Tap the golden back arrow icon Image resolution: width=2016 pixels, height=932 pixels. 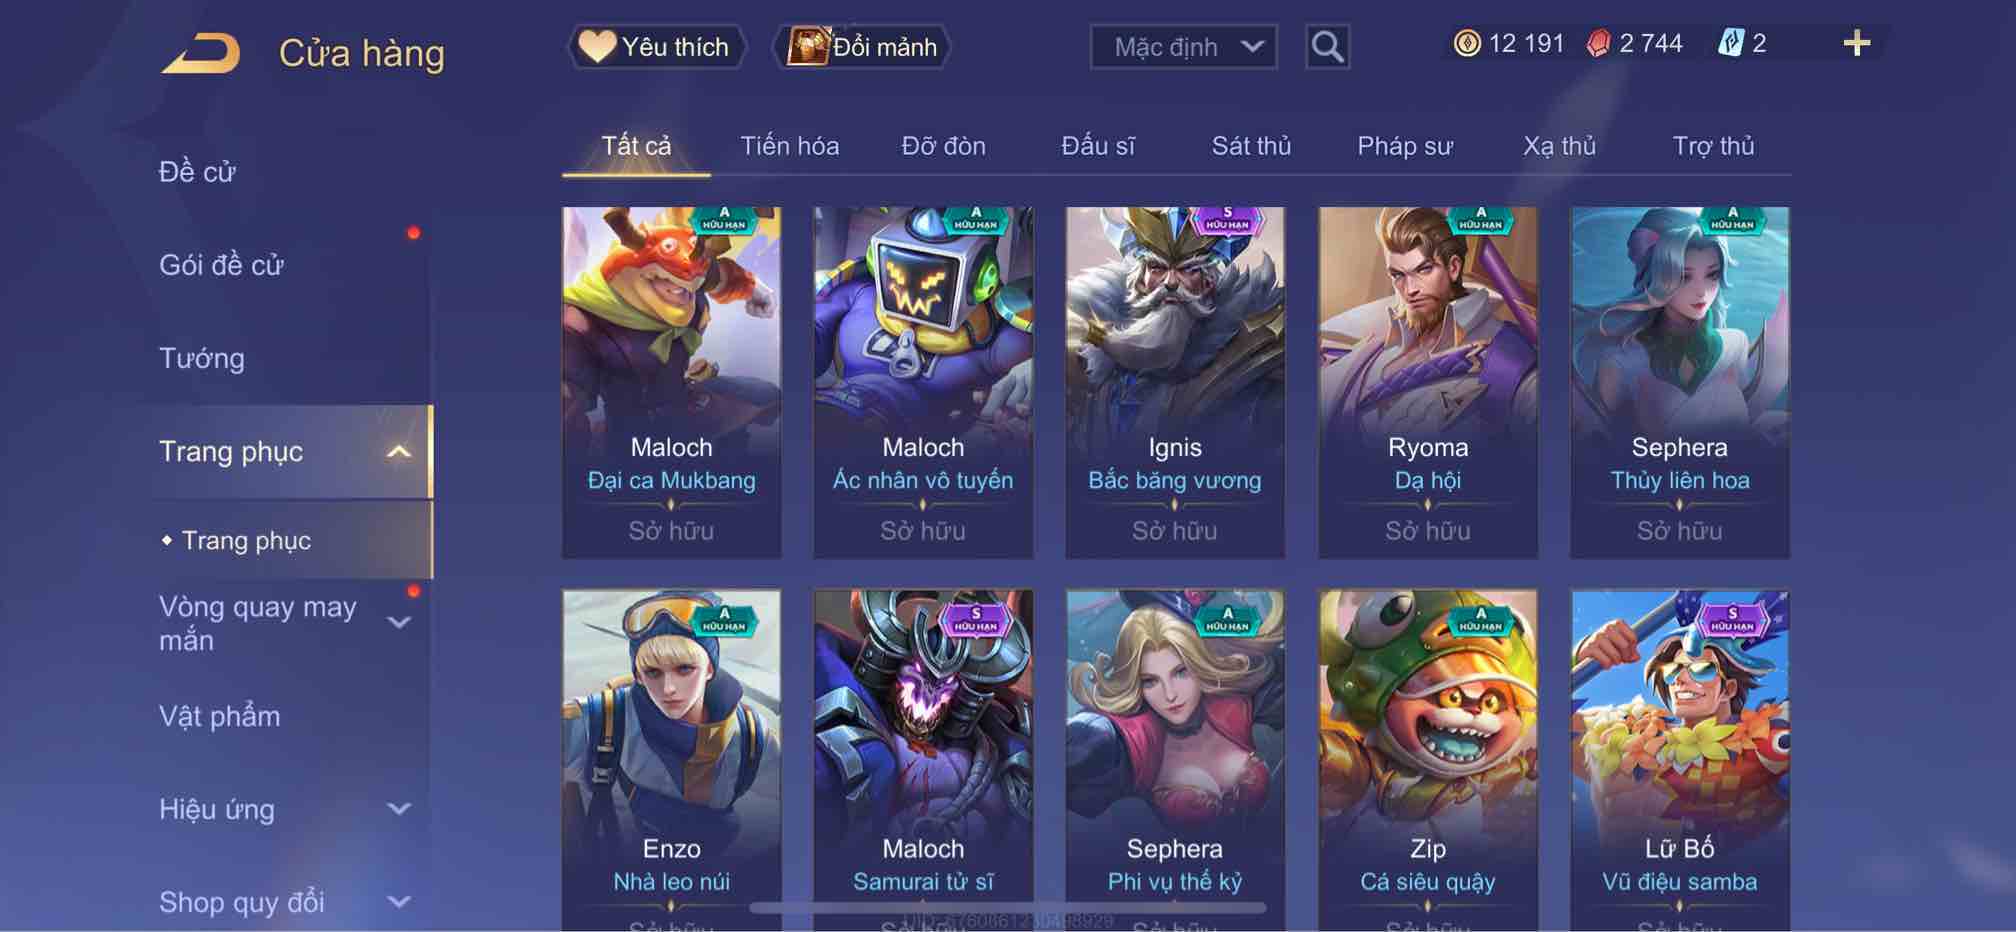coord(201,53)
